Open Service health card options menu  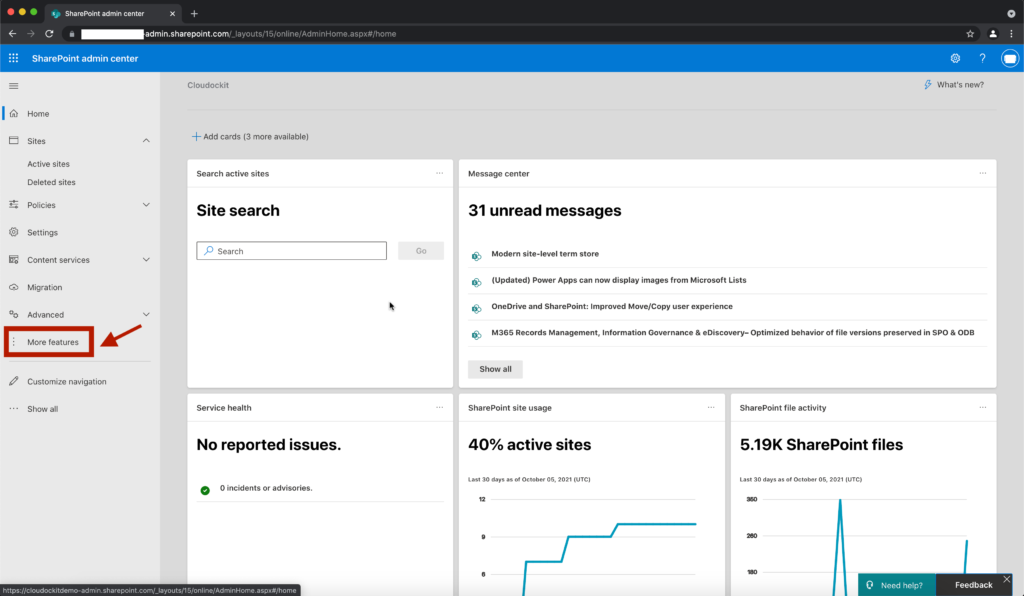(x=440, y=407)
